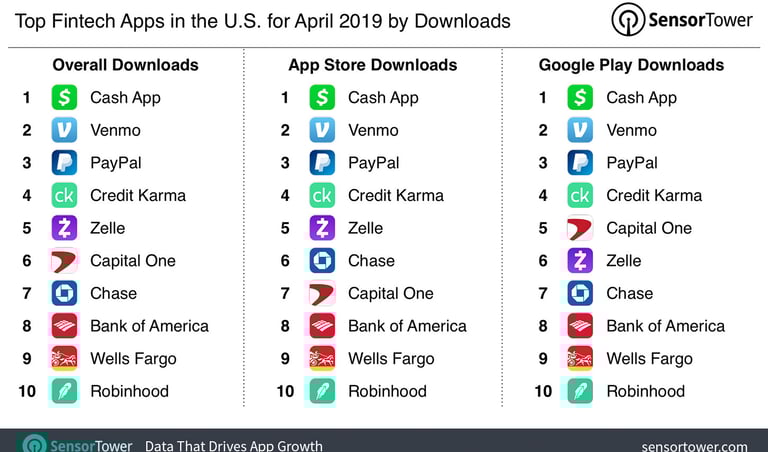The image size is (768, 452).
Task: Click the Zelle icon in App Store Downloads
Action: click(322, 228)
